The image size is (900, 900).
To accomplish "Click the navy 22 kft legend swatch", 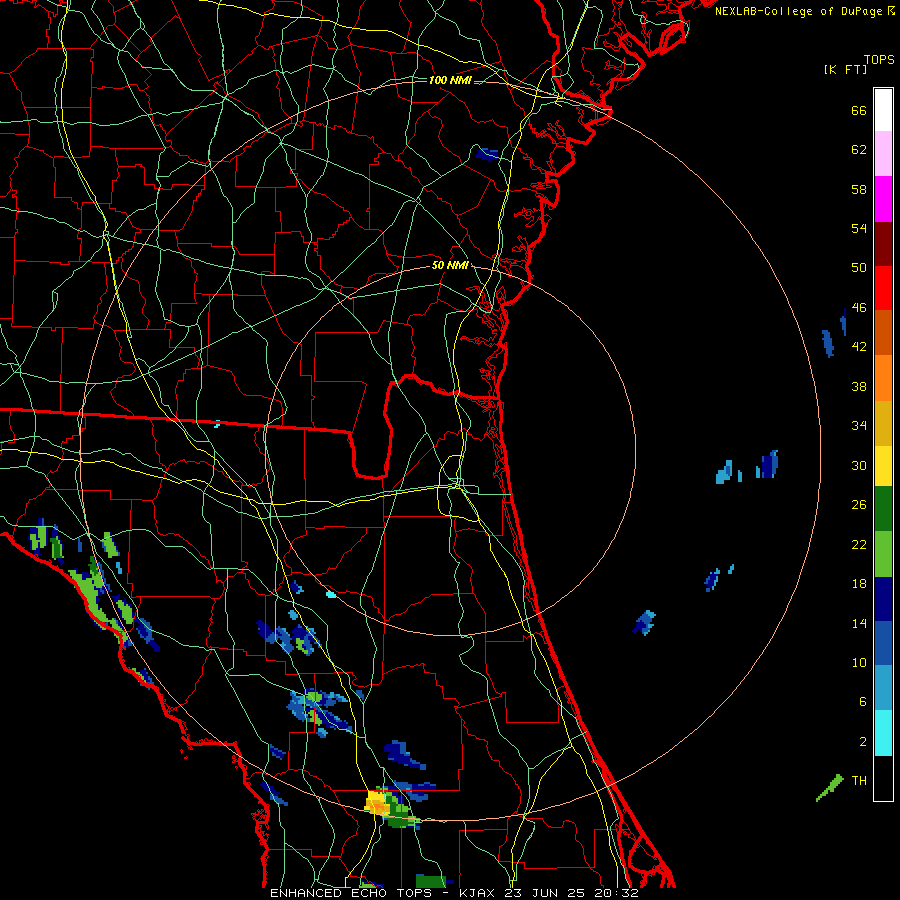I will pos(883,599).
